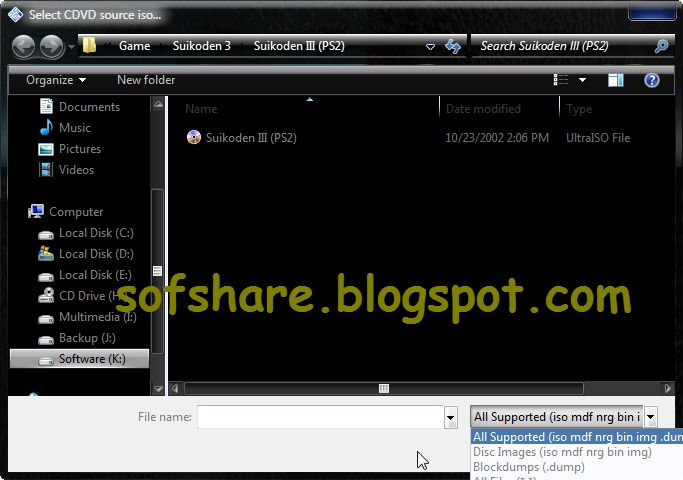Click navigation pane scroll down arrow

point(158,389)
